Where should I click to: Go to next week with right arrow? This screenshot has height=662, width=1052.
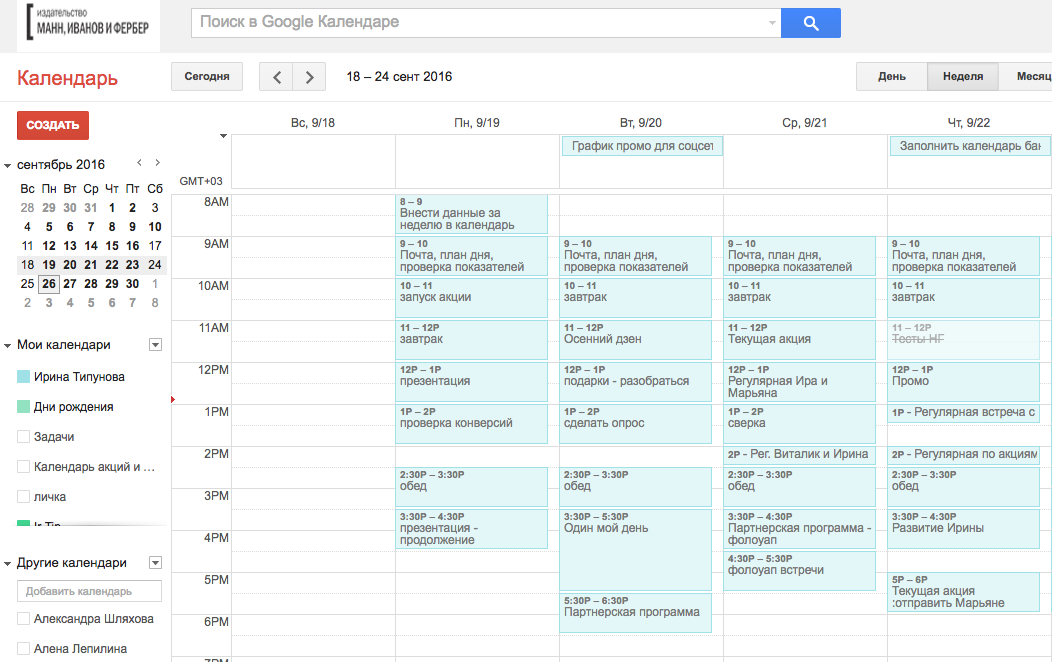point(310,77)
